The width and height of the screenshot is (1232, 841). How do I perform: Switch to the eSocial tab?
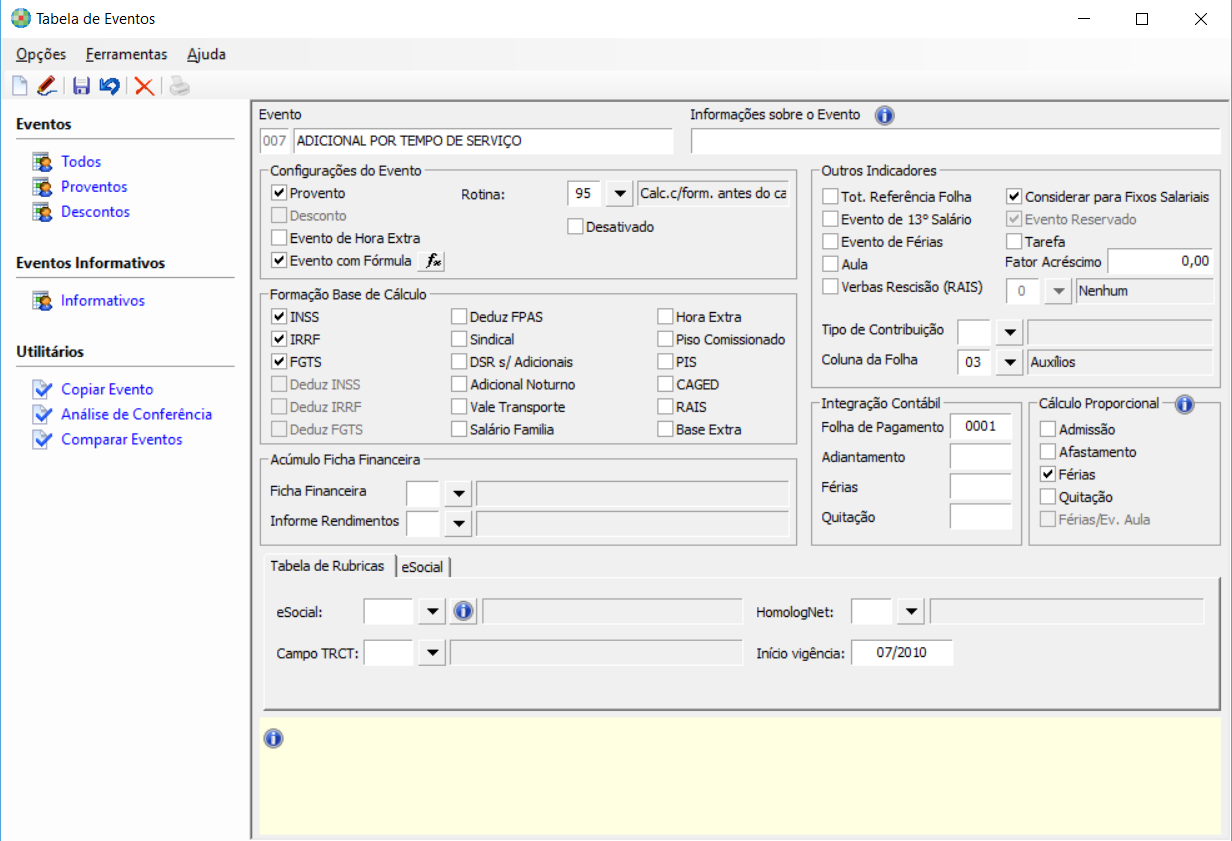click(x=422, y=567)
